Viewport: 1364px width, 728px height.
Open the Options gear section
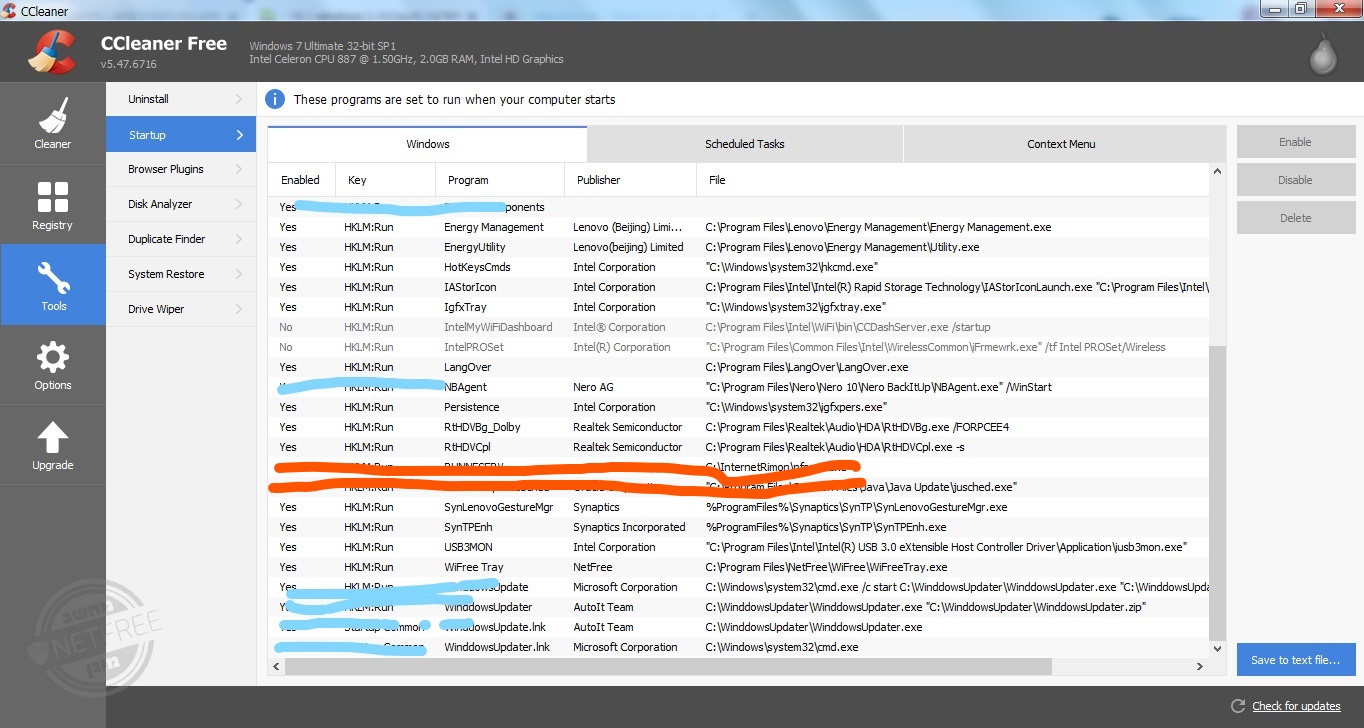52,365
